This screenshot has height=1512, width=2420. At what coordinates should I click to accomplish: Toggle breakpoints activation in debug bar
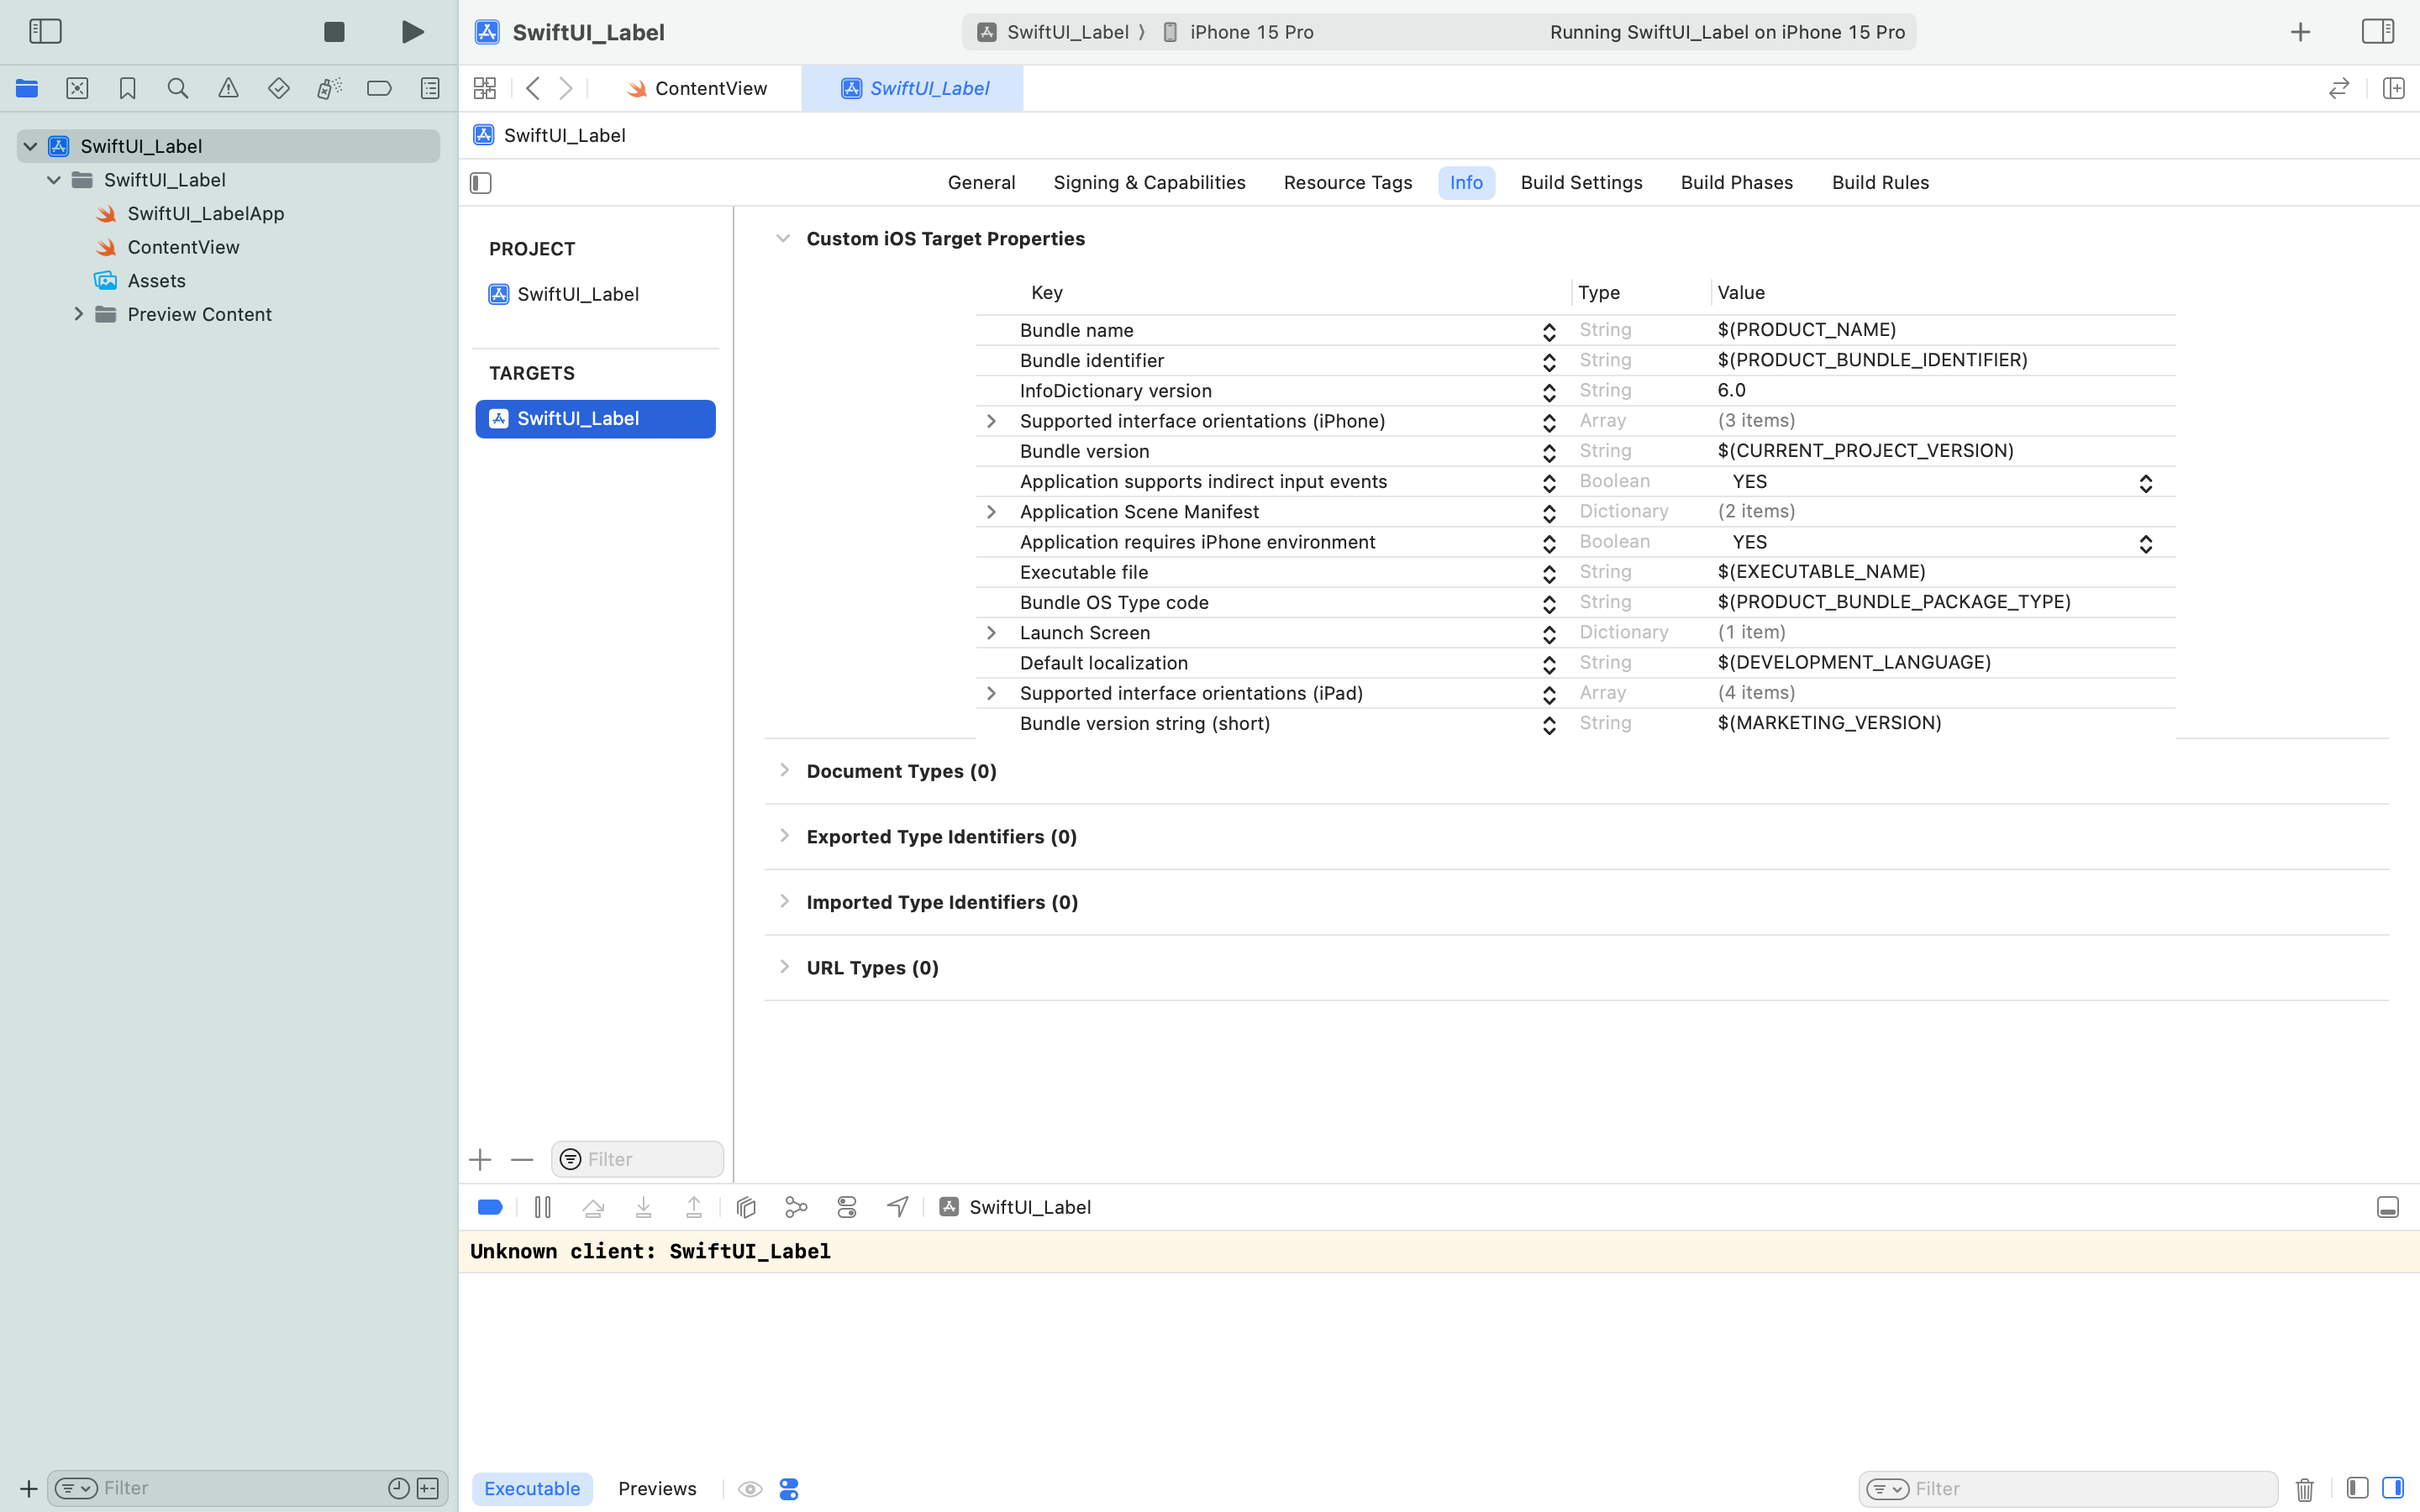point(490,1207)
